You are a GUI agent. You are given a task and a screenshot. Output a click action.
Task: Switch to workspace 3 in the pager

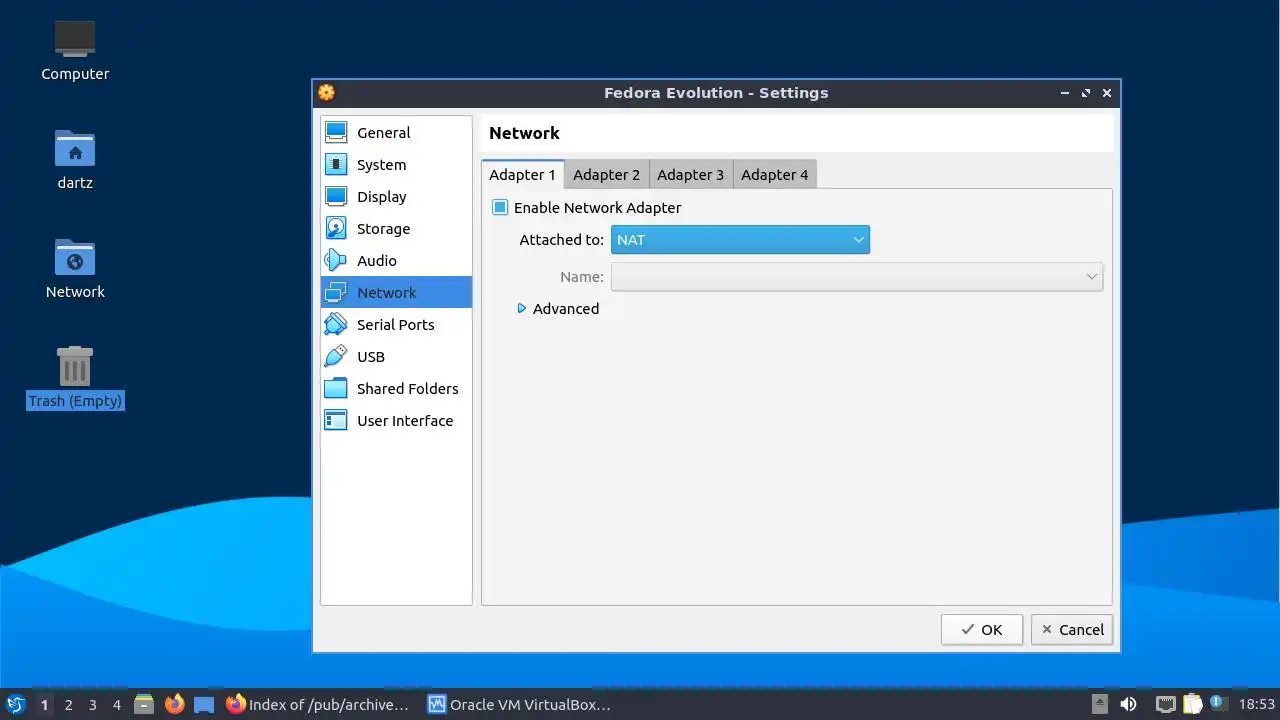pyautogui.click(x=92, y=705)
